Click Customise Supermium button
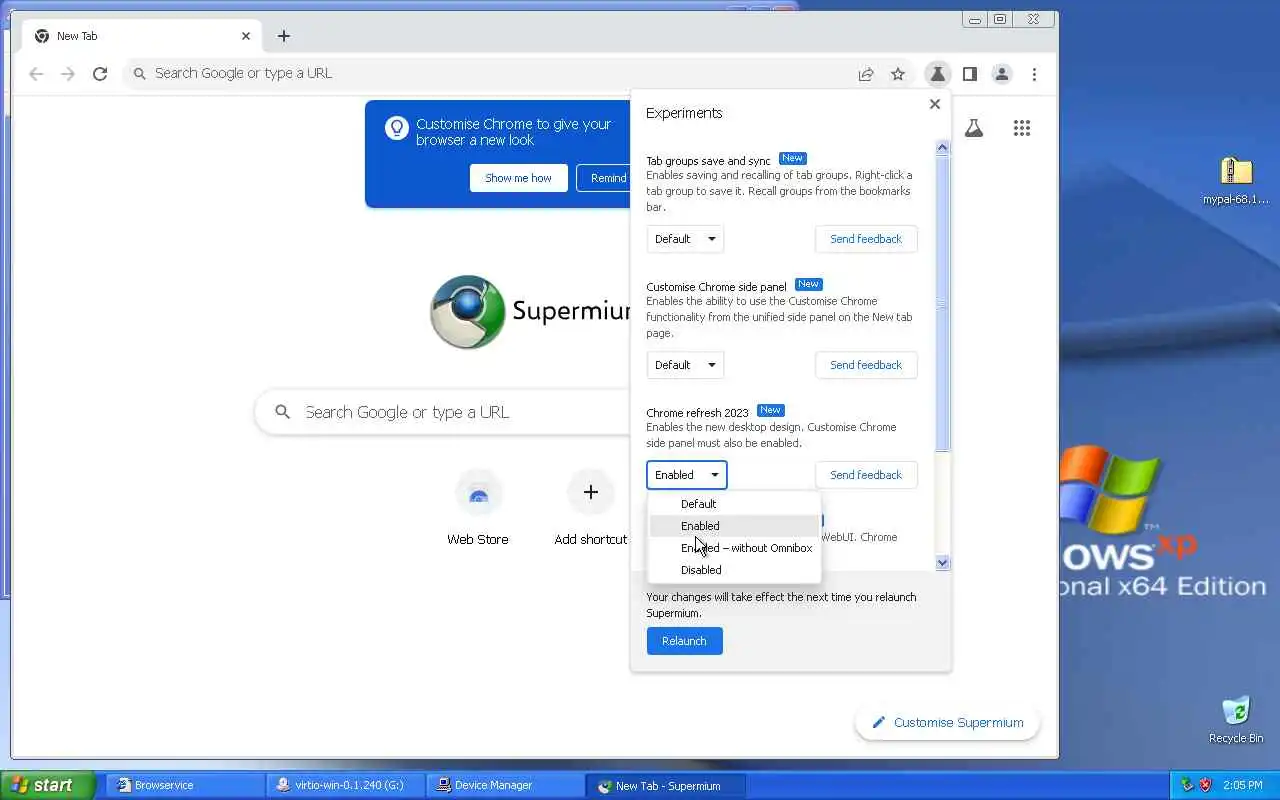Image resolution: width=1280 pixels, height=800 pixels. [x=948, y=722]
